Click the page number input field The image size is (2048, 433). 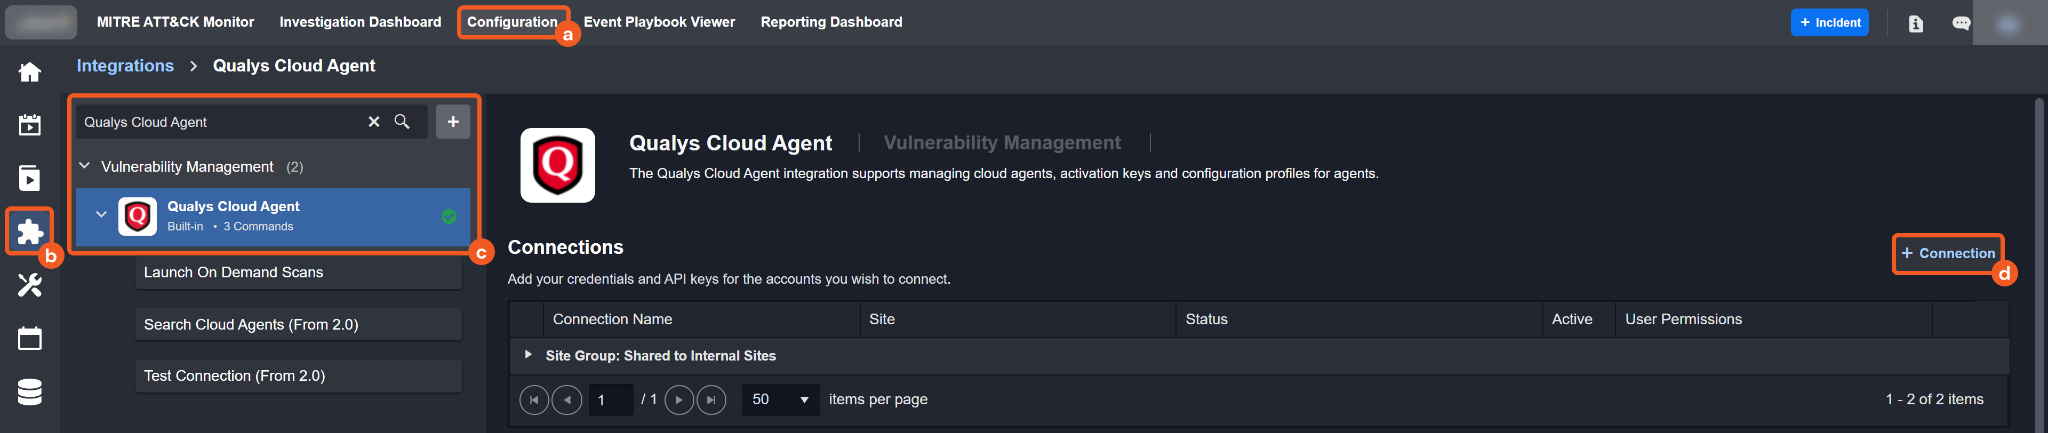(x=610, y=399)
